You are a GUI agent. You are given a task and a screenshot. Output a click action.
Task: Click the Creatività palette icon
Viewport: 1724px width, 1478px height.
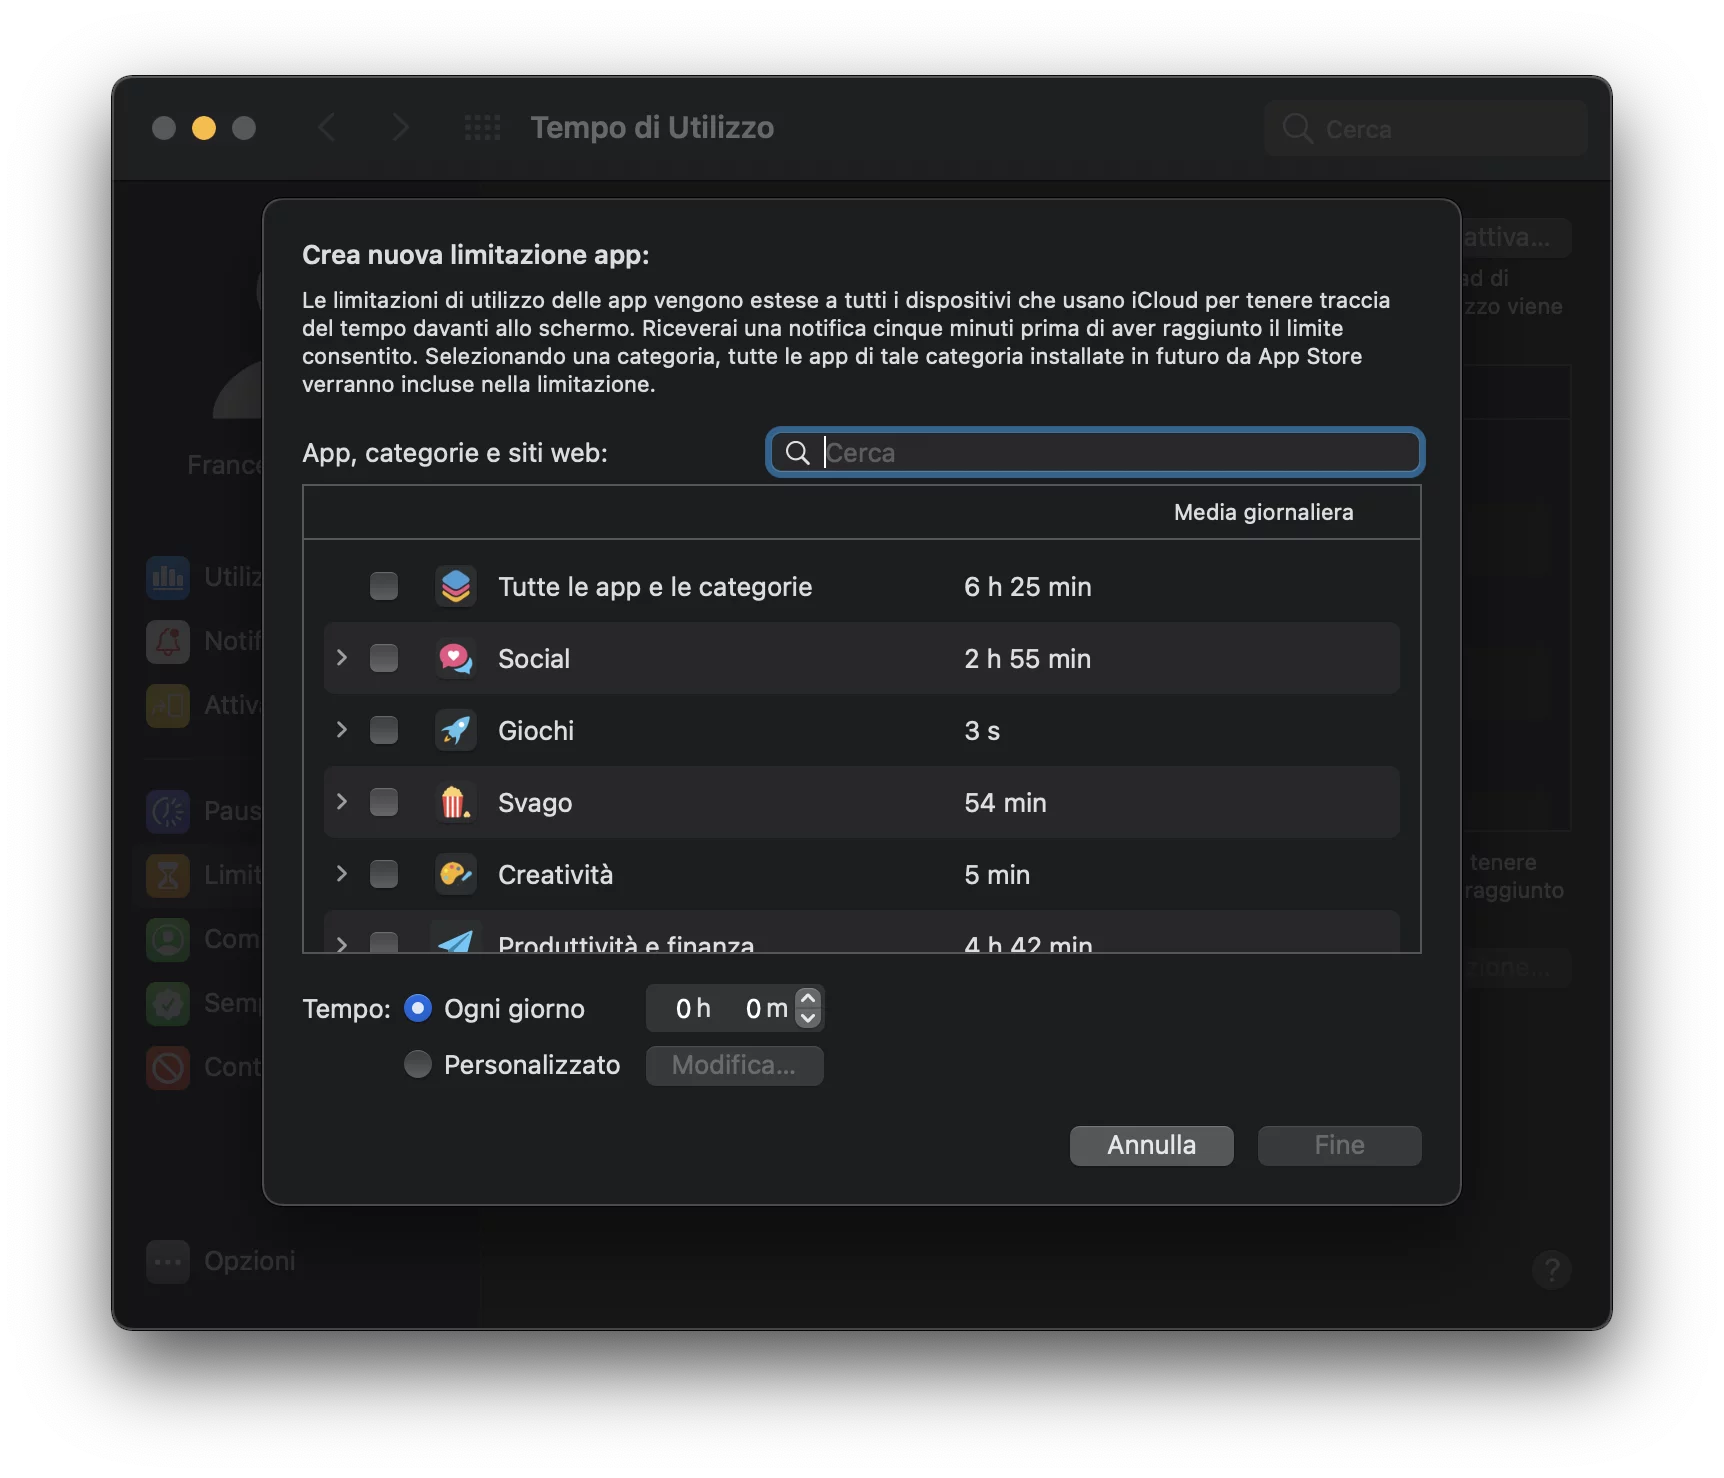pos(455,875)
